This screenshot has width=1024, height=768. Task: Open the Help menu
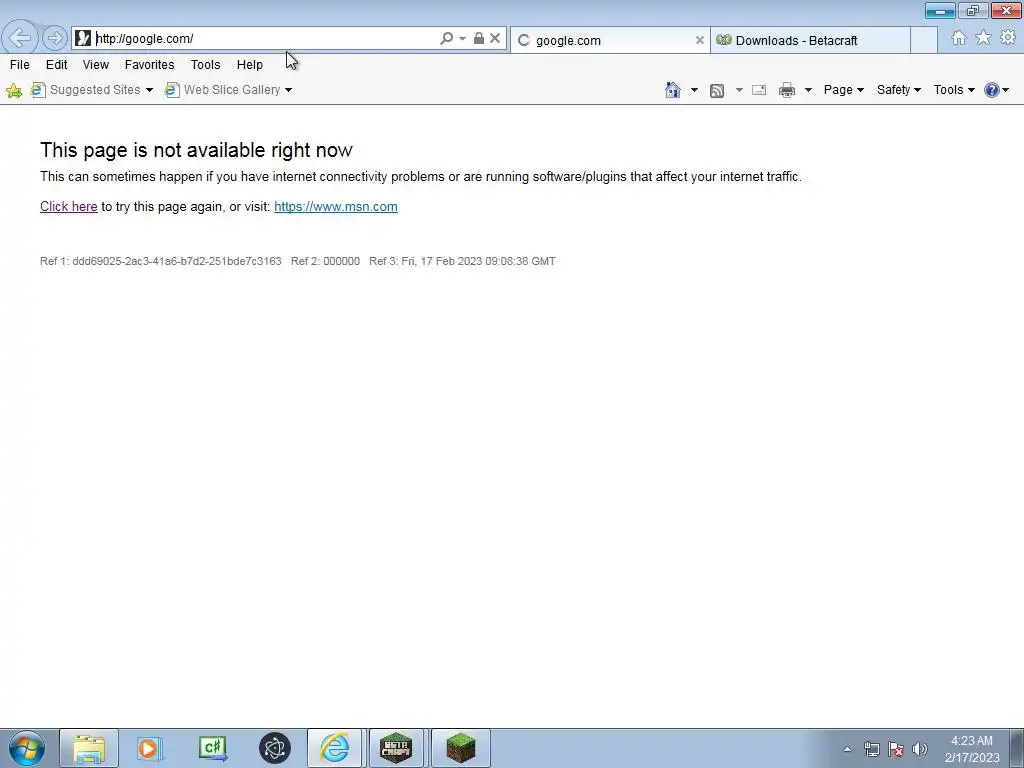tap(249, 65)
